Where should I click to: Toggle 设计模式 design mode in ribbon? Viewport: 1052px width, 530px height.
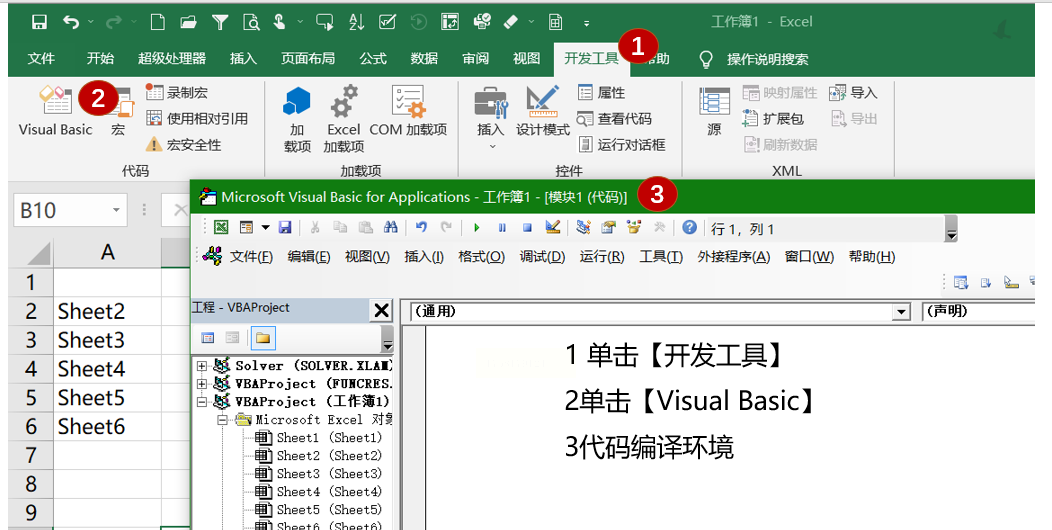tap(543, 111)
